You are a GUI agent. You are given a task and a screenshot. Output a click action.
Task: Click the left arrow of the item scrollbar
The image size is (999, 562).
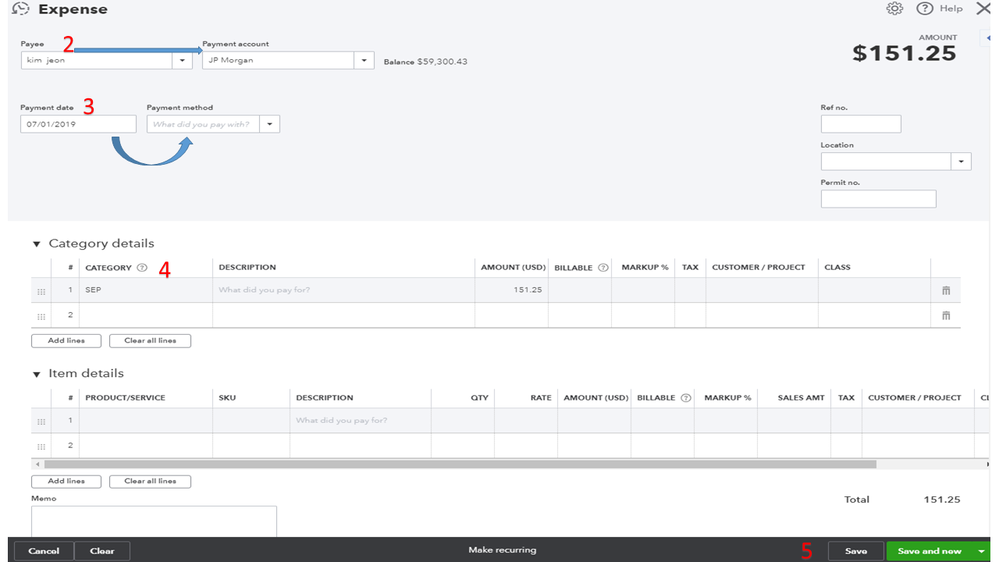[x=38, y=465]
